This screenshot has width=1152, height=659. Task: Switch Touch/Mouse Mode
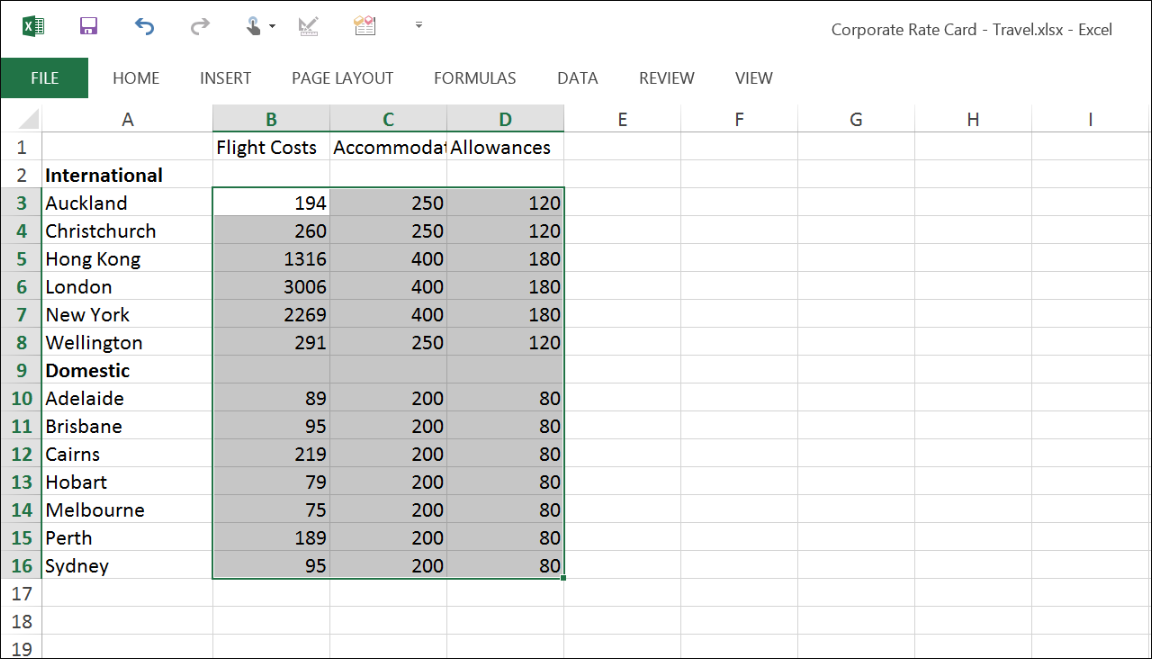click(x=253, y=25)
